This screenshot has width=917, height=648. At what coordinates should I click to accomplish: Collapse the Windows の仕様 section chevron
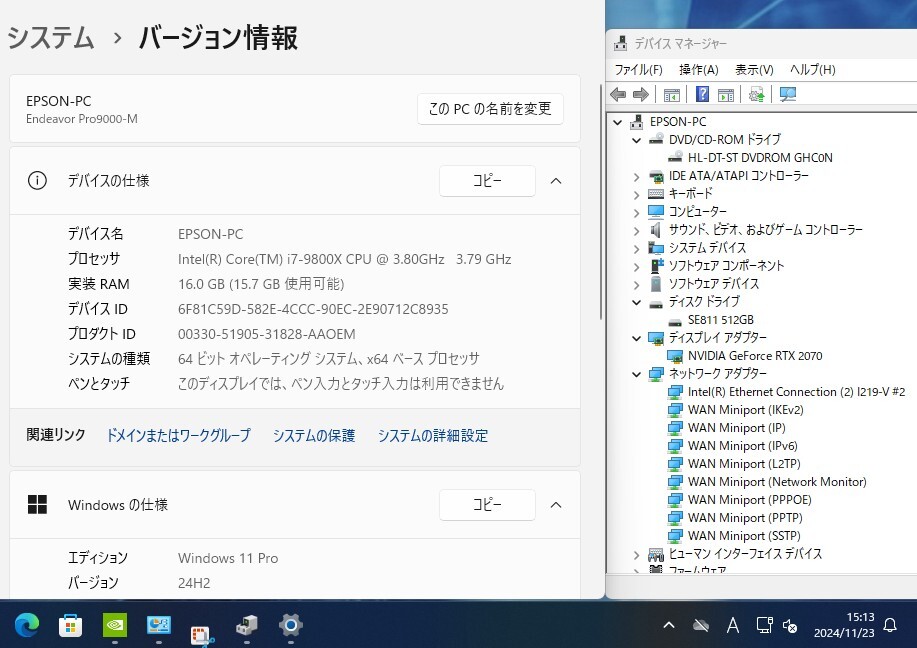(556, 505)
